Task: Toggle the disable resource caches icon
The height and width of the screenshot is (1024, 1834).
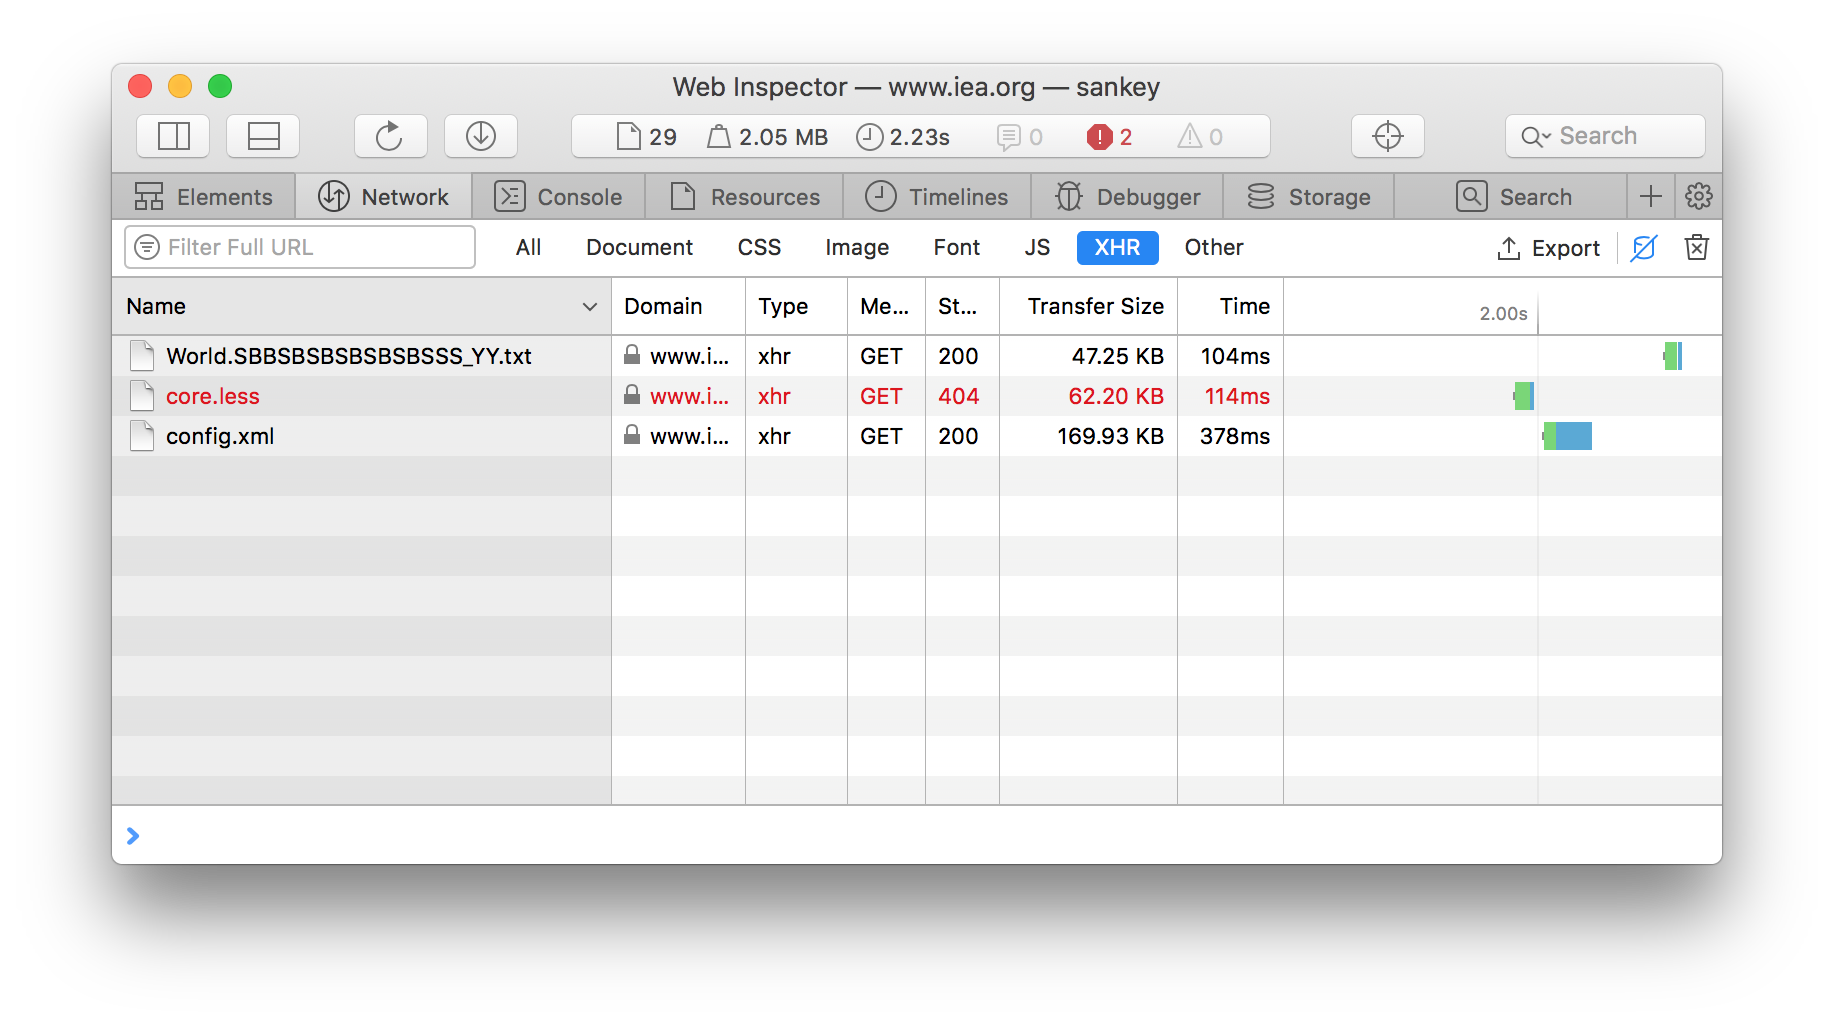Action: pos(1643,248)
